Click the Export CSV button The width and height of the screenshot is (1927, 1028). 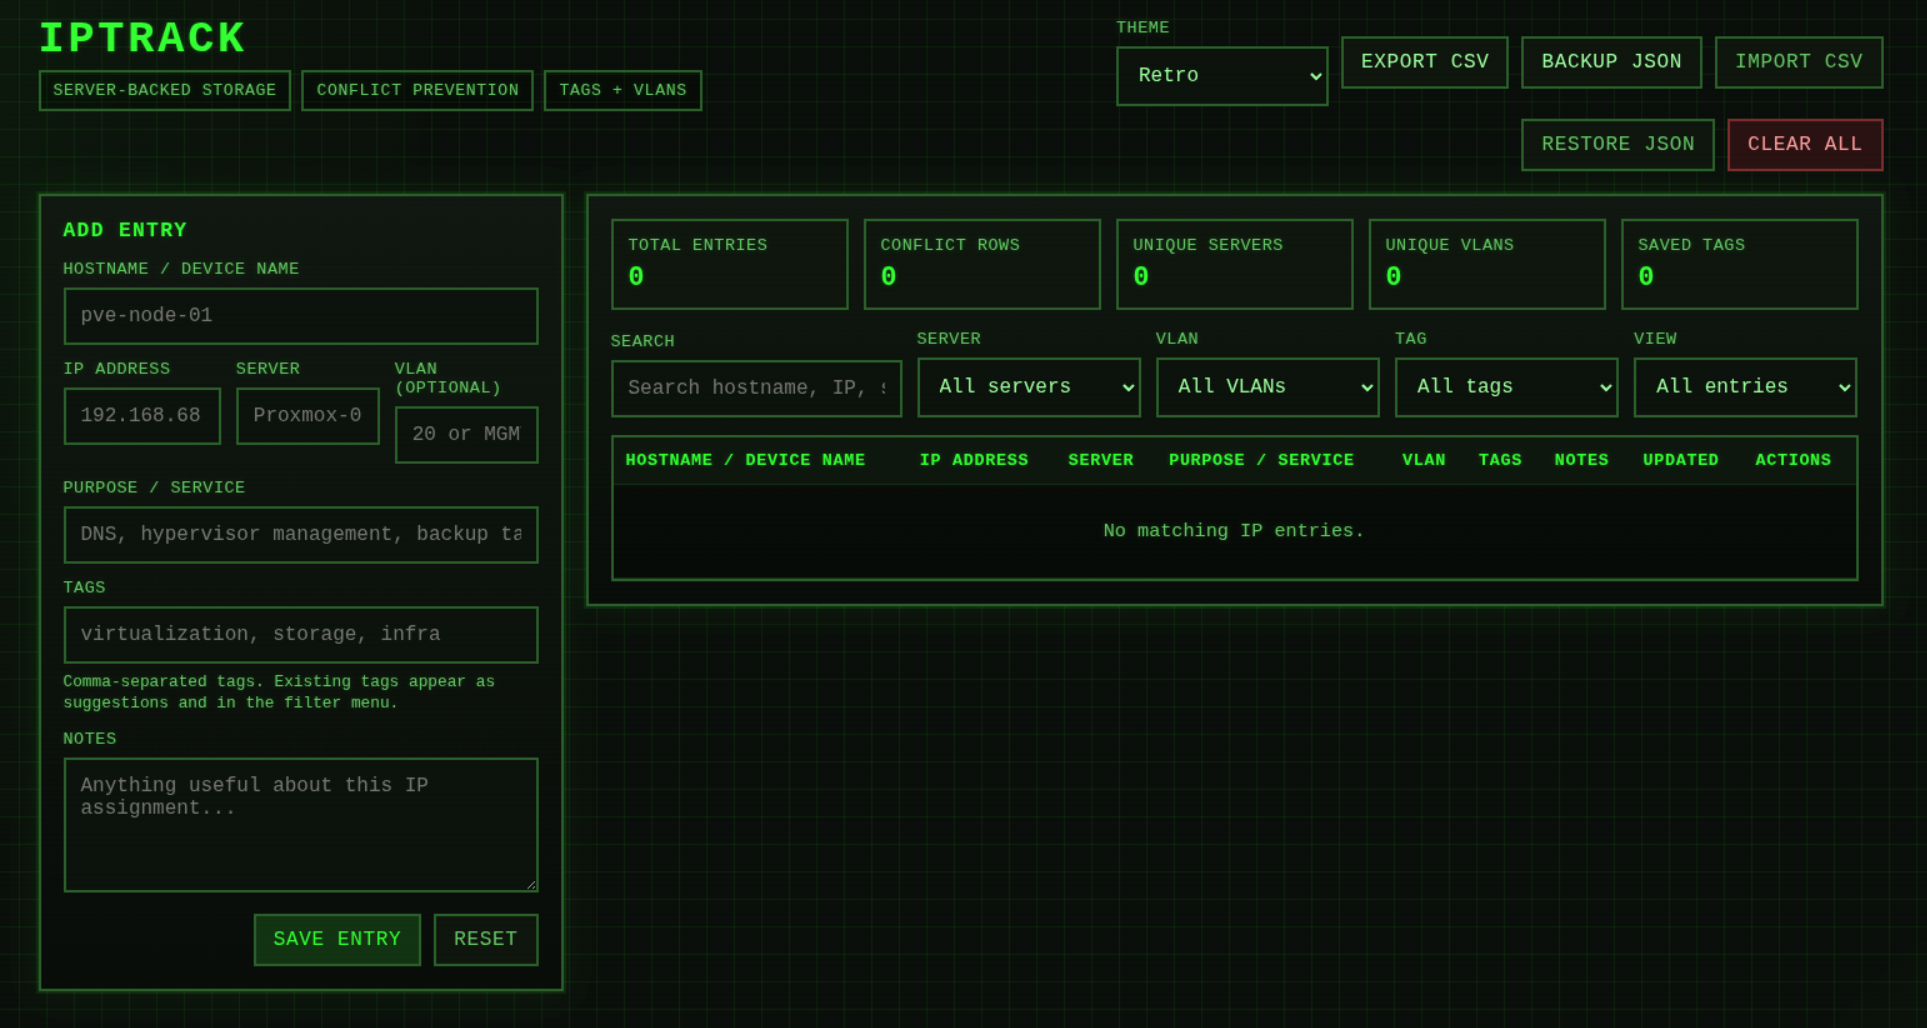(x=1424, y=62)
